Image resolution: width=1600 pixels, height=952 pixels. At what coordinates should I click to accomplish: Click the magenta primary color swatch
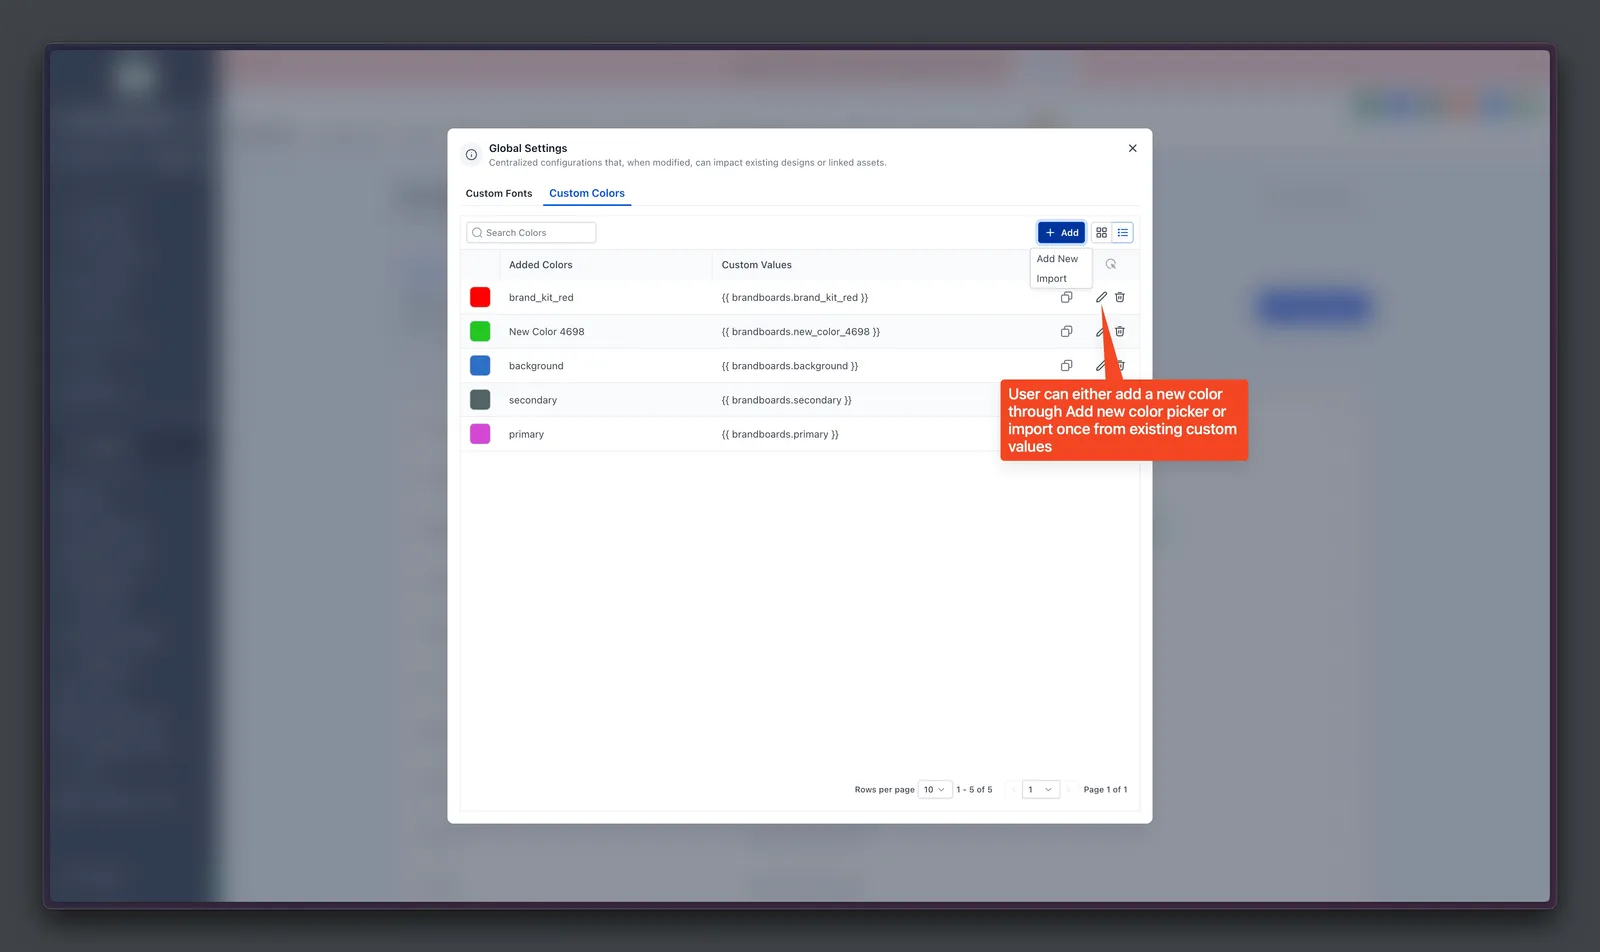[x=480, y=434]
